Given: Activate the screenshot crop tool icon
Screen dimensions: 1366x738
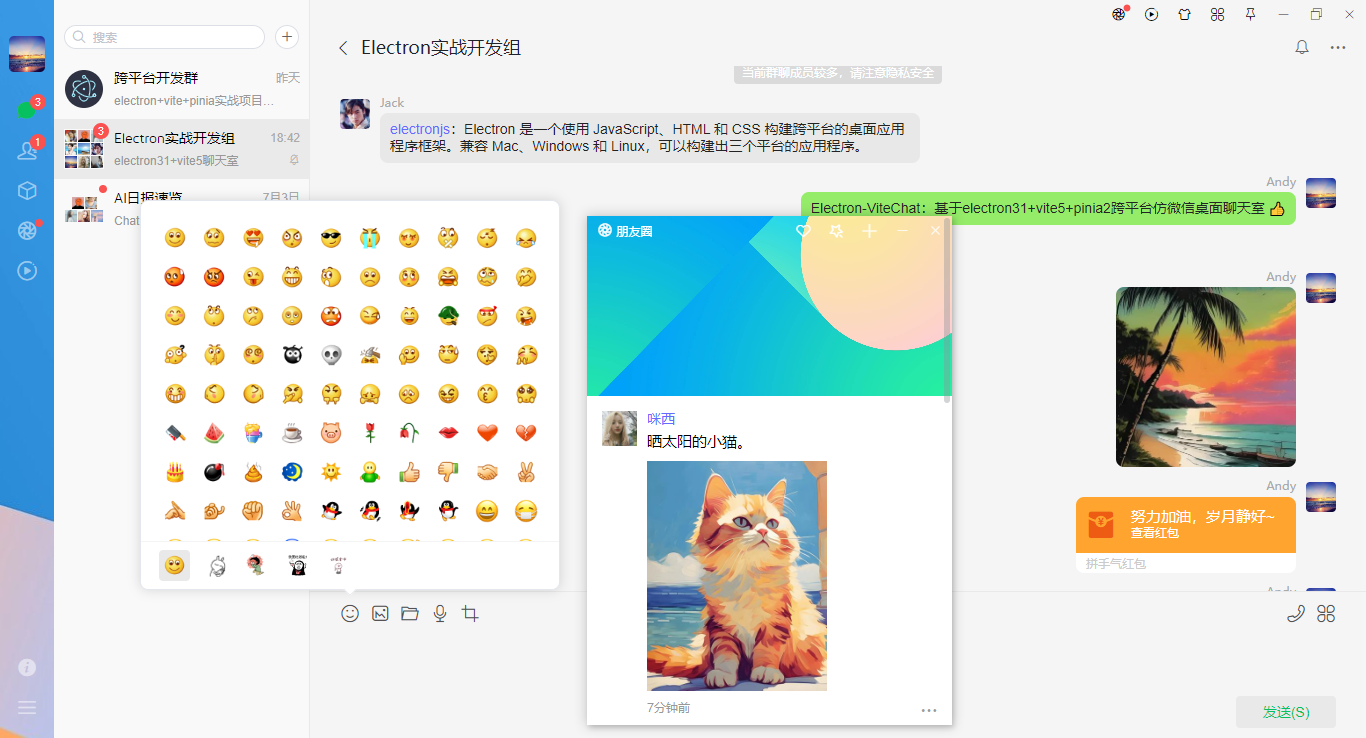Looking at the screenshot, I should coord(469,613).
